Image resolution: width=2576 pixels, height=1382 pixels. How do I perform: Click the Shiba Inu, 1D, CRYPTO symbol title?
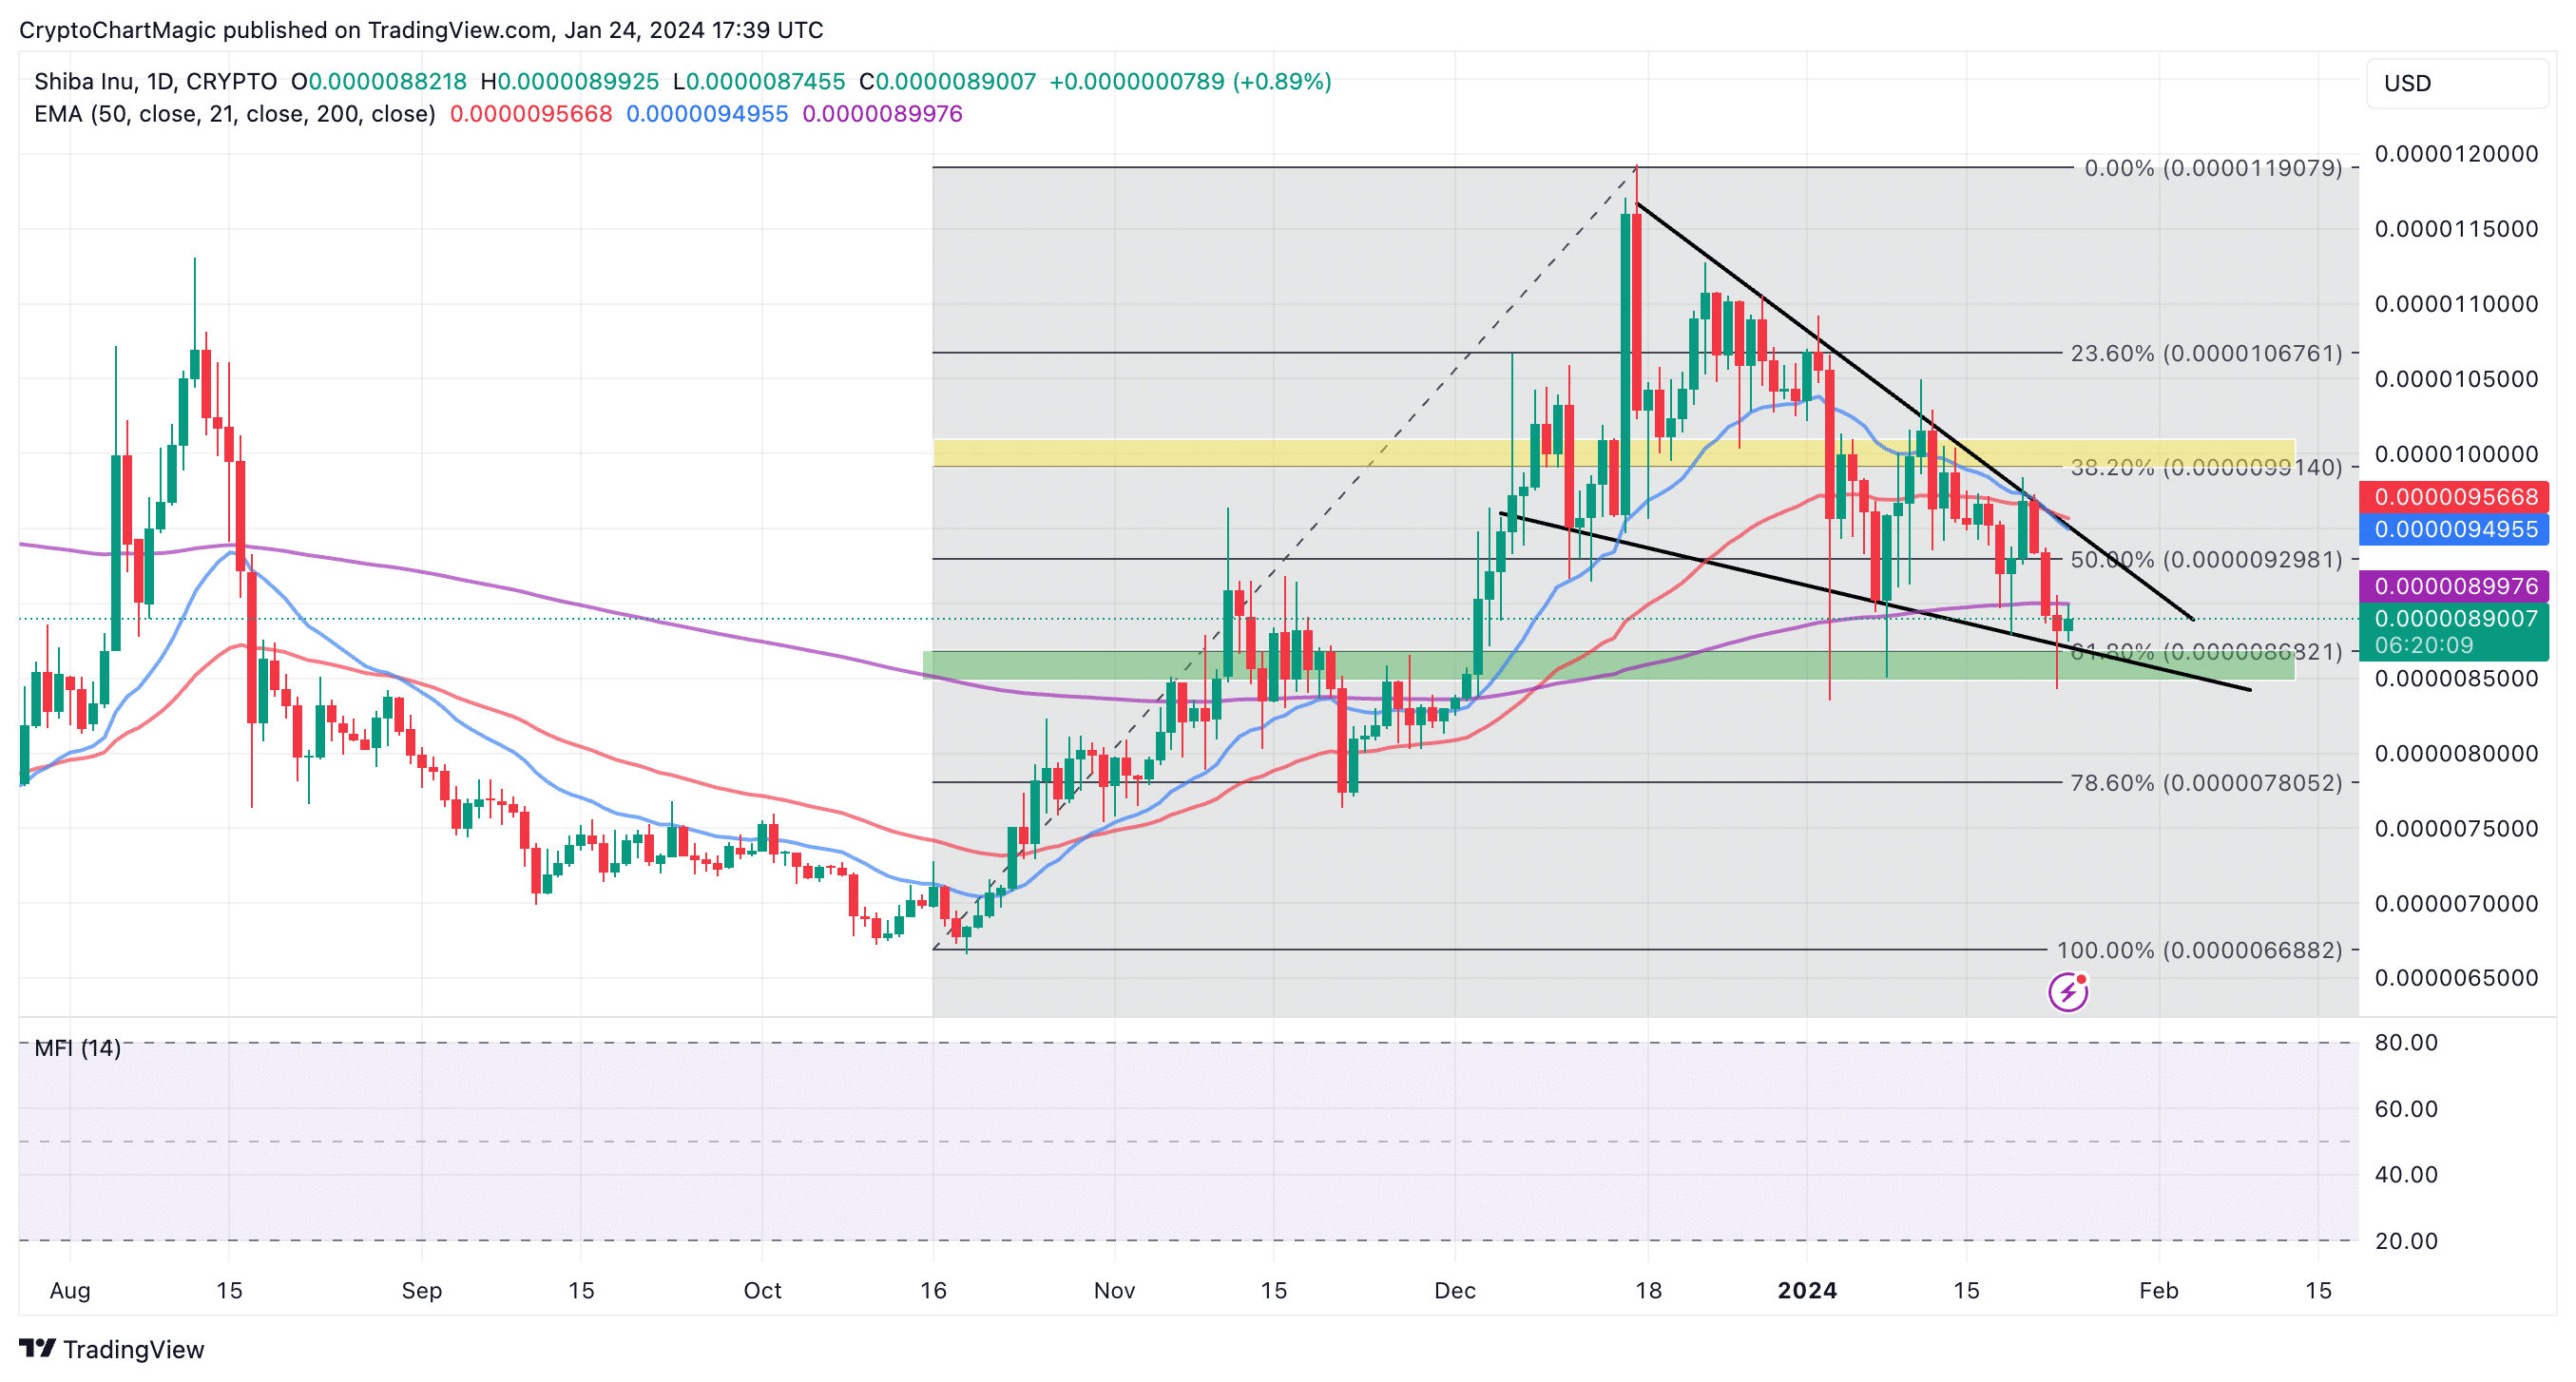coord(155,81)
